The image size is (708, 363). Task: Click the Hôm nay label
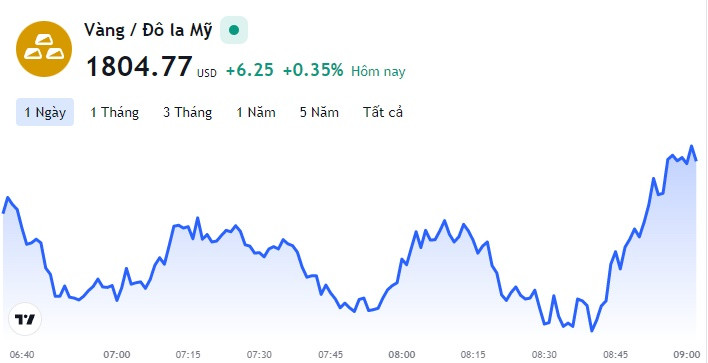(378, 71)
